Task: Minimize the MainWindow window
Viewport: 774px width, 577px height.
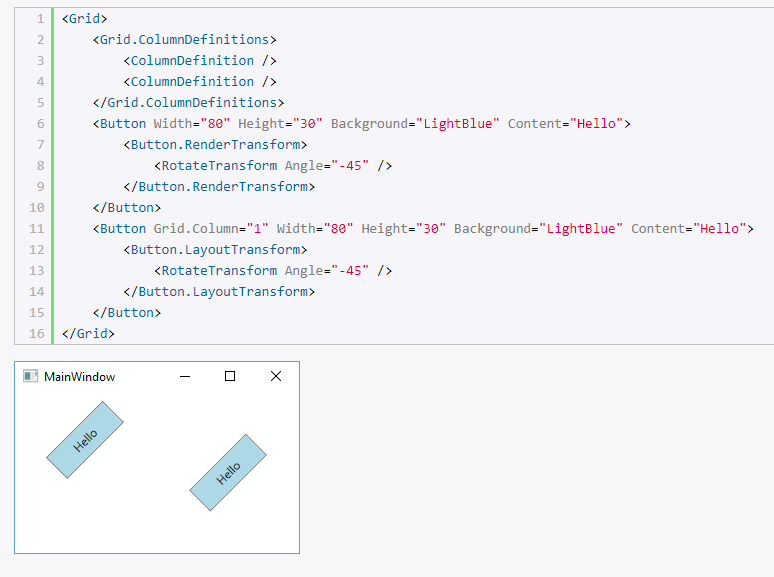Action: [x=184, y=376]
